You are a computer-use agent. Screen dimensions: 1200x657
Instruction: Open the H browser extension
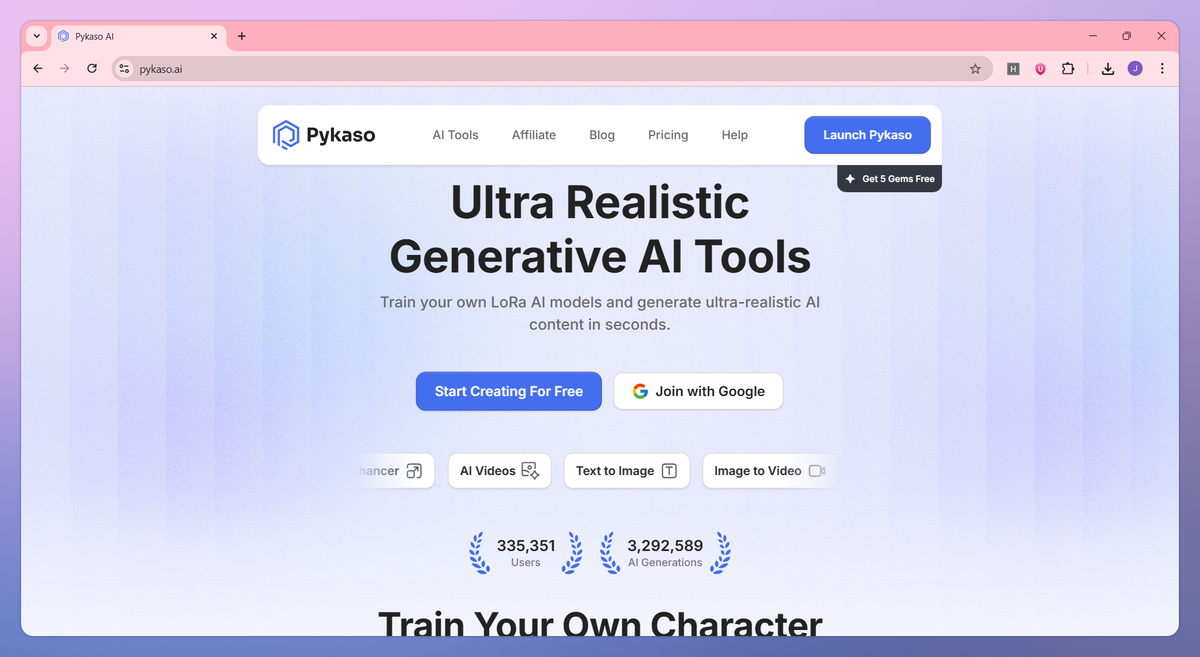pos(1013,69)
